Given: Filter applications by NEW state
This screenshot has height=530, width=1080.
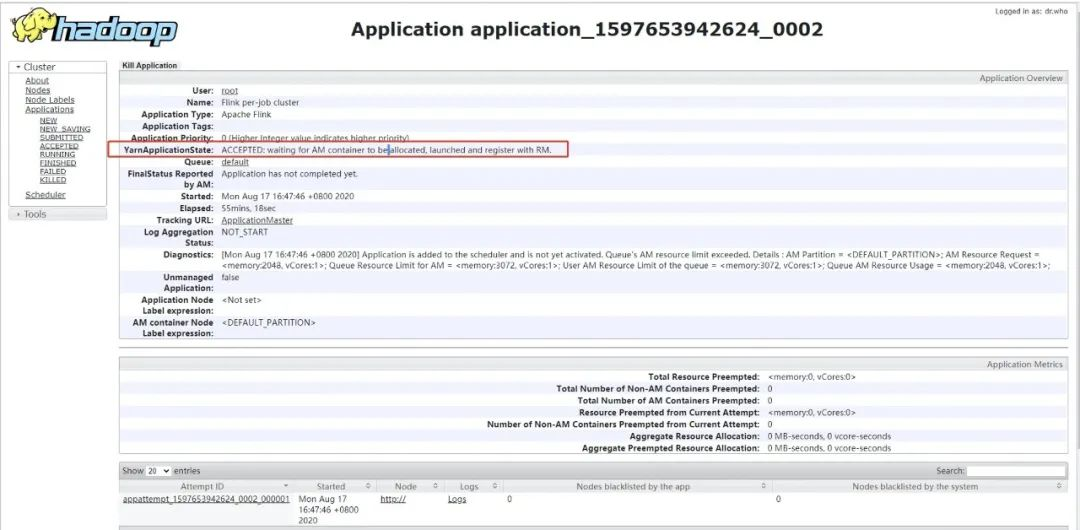Looking at the screenshot, I should tap(48, 121).
